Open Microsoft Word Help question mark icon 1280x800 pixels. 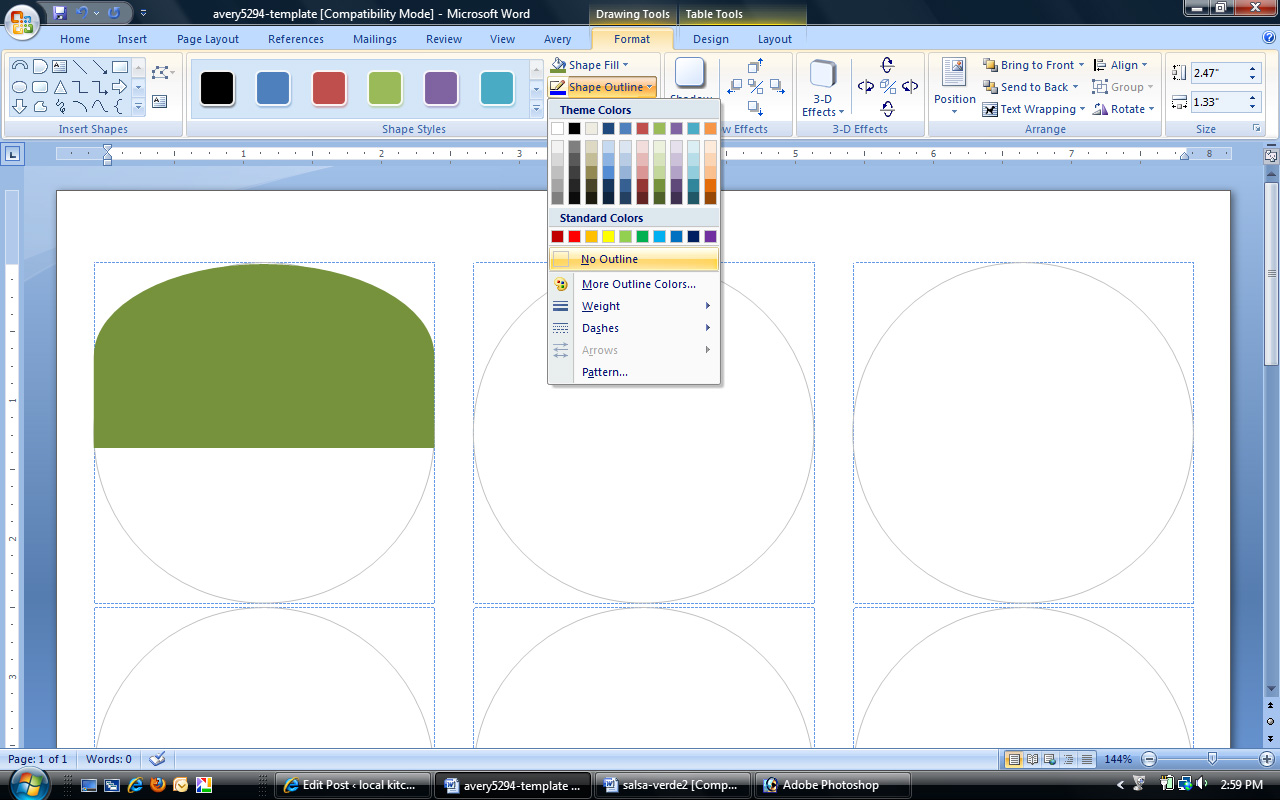pos(1268,38)
